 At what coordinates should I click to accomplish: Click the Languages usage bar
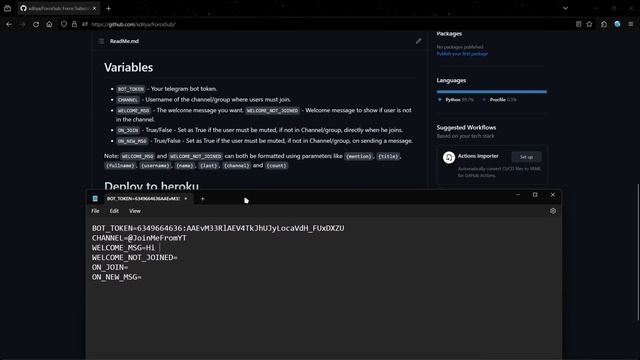click(x=491, y=92)
